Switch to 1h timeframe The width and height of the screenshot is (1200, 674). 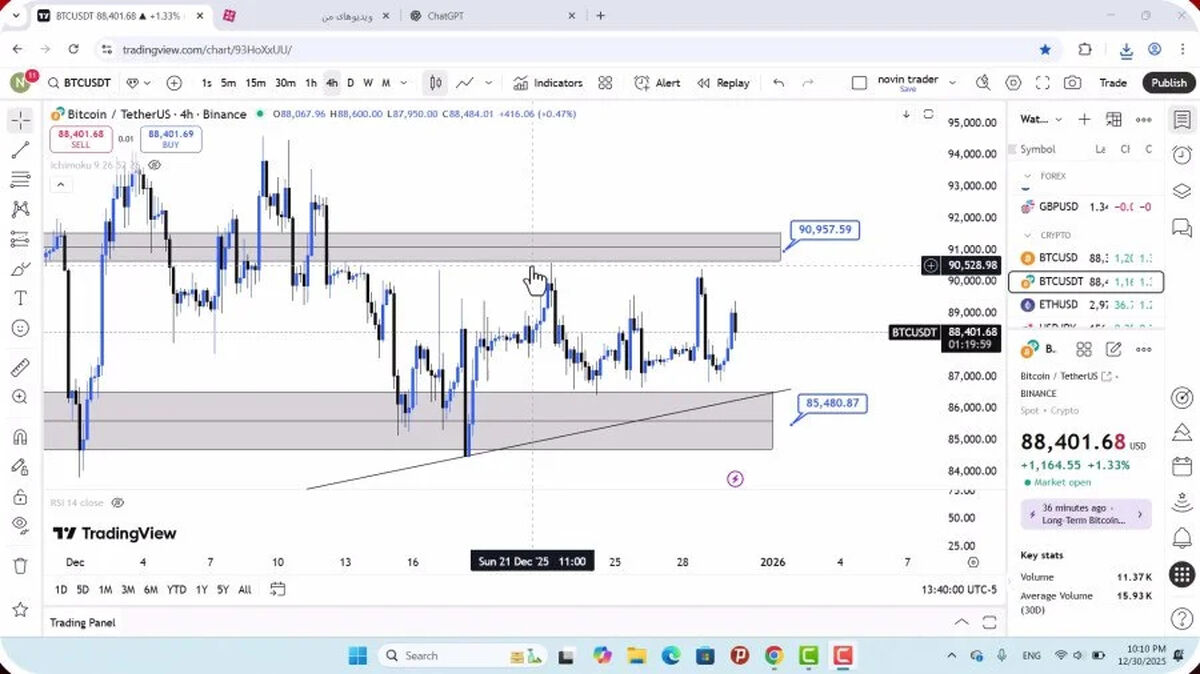(311, 83)
